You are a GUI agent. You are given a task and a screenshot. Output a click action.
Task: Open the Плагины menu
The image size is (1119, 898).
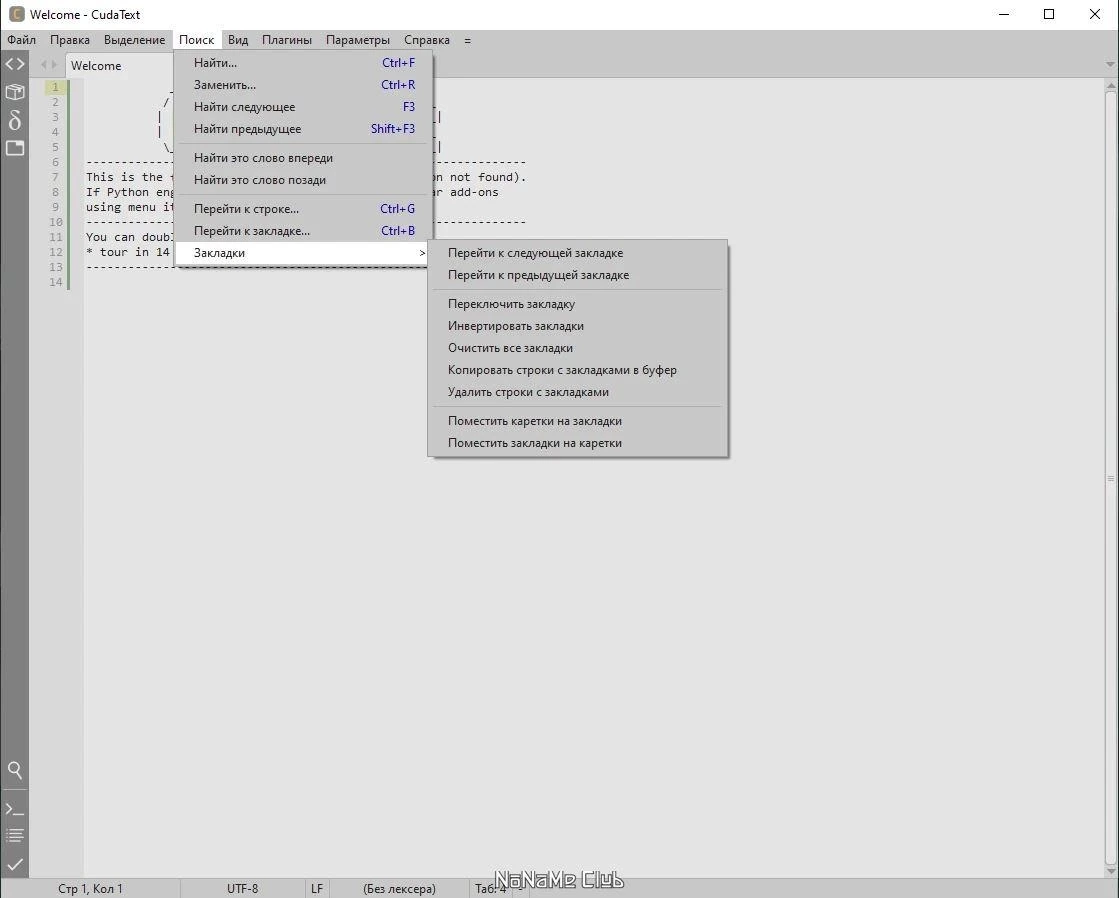[x=287, y=40]
